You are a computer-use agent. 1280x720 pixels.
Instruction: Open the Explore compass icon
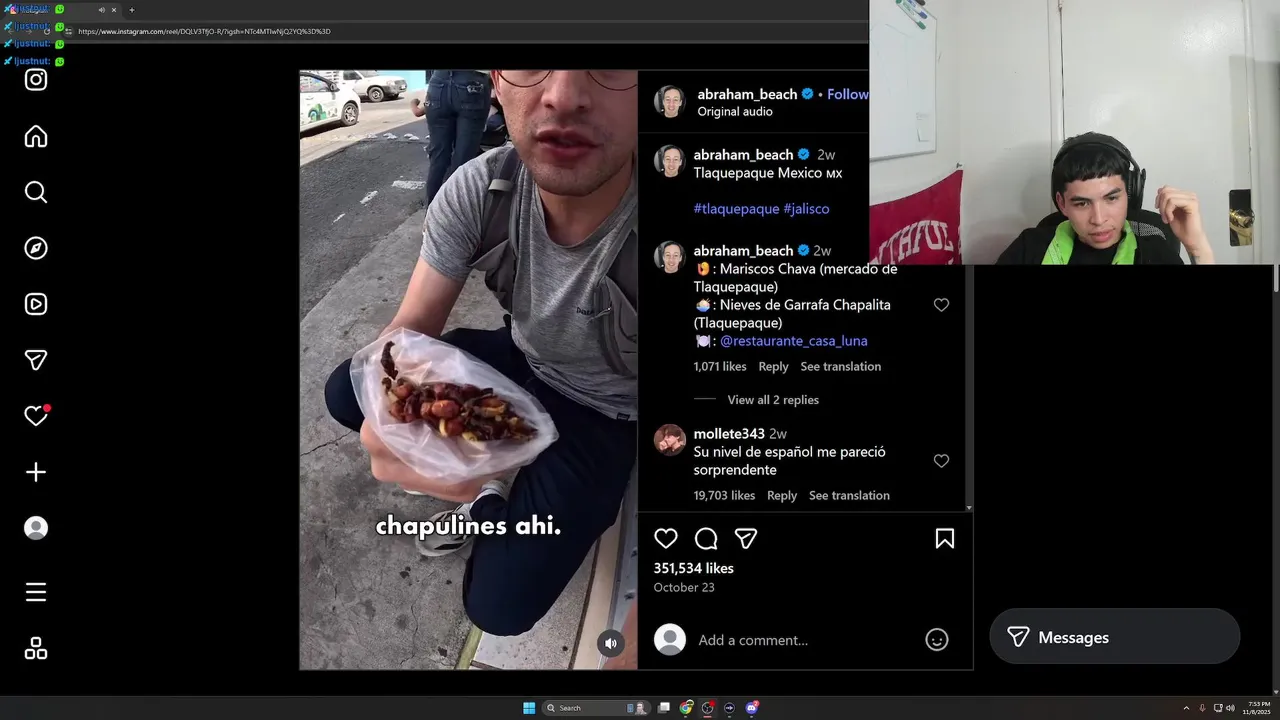(x=36, y=248)
